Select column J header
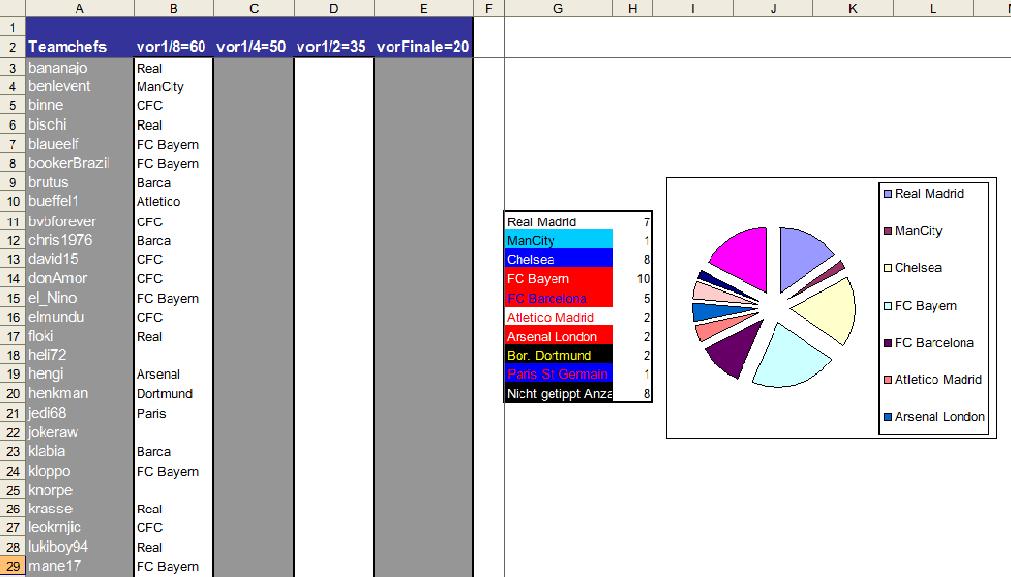The width and height of the screenshot is (1011, 577). [773, 8]
